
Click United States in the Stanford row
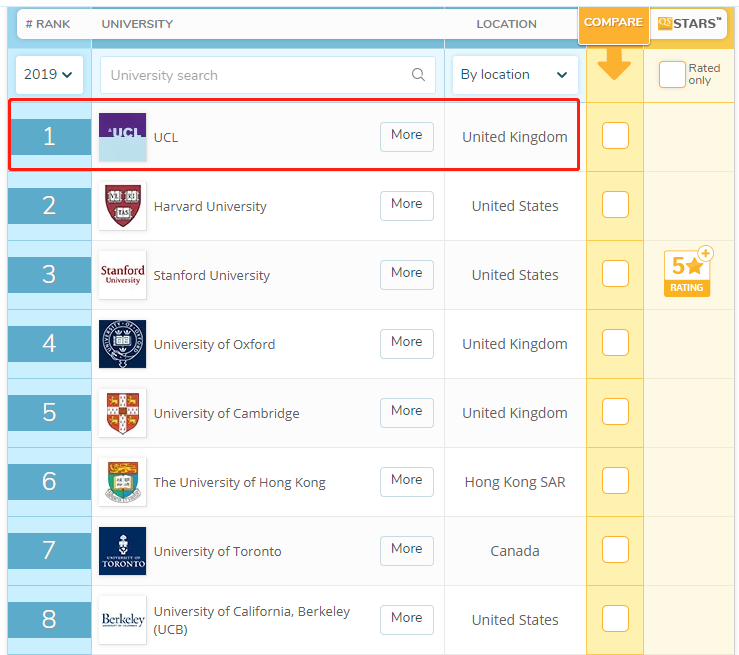click(x=515, y=275)
